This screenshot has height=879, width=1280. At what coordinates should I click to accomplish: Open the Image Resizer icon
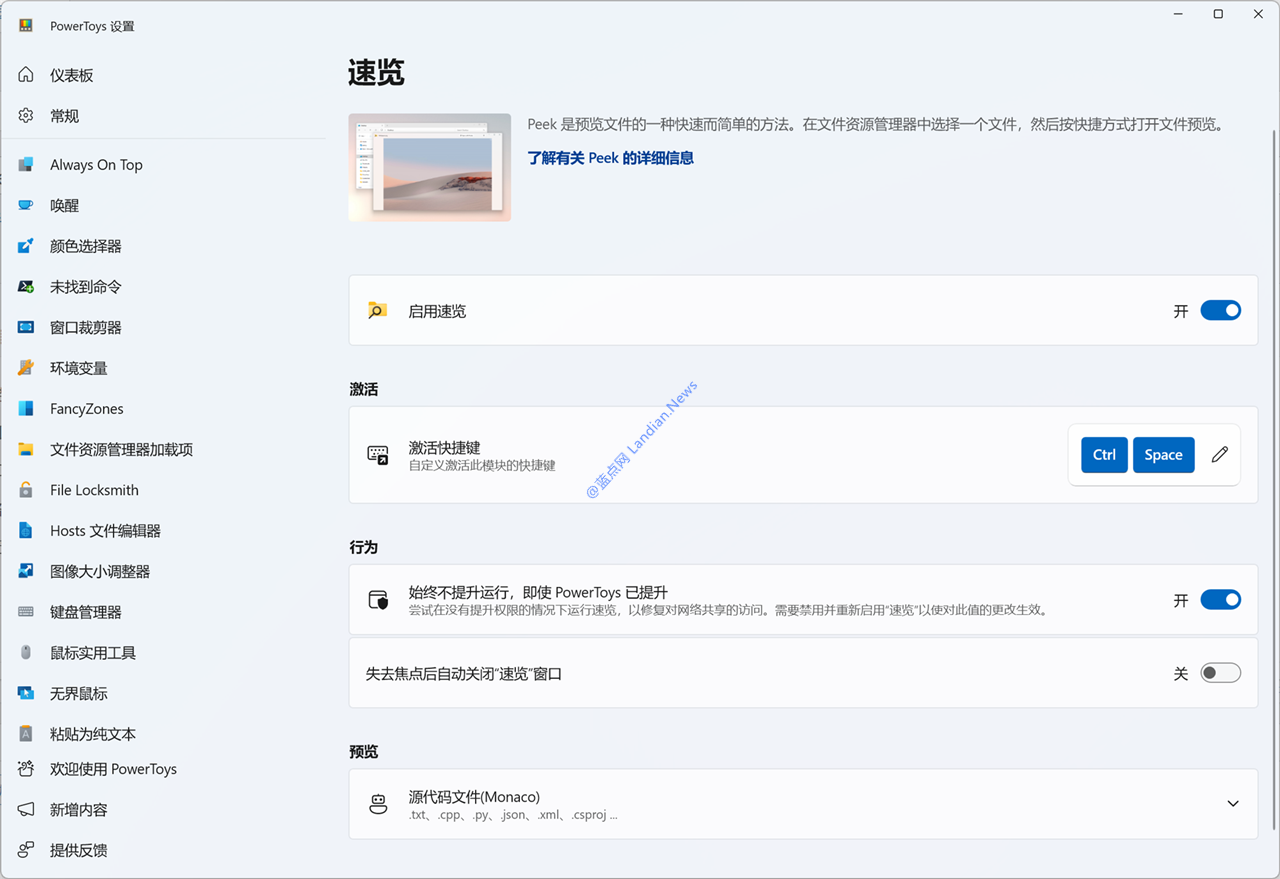pyautogui.click(x=26, y=572)
